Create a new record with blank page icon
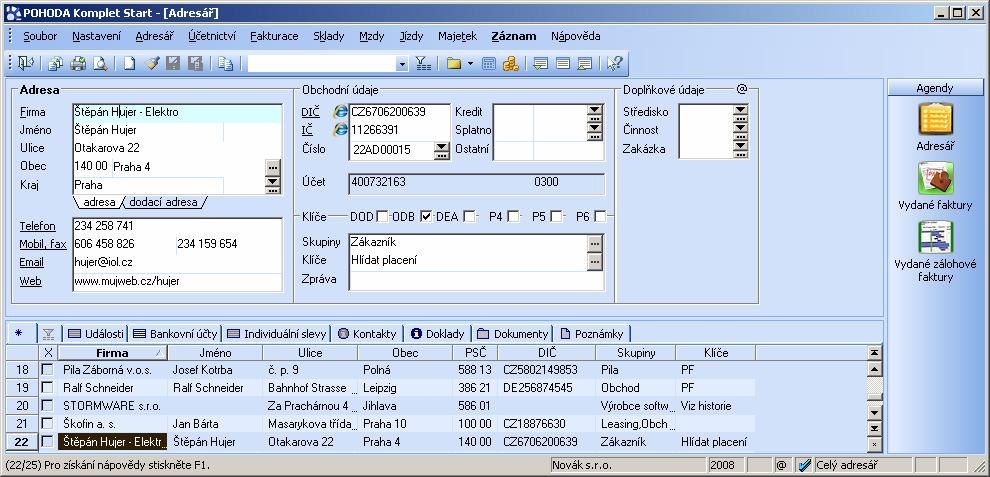The width and height of the screenshot is (990, 477). coord(129,63)
